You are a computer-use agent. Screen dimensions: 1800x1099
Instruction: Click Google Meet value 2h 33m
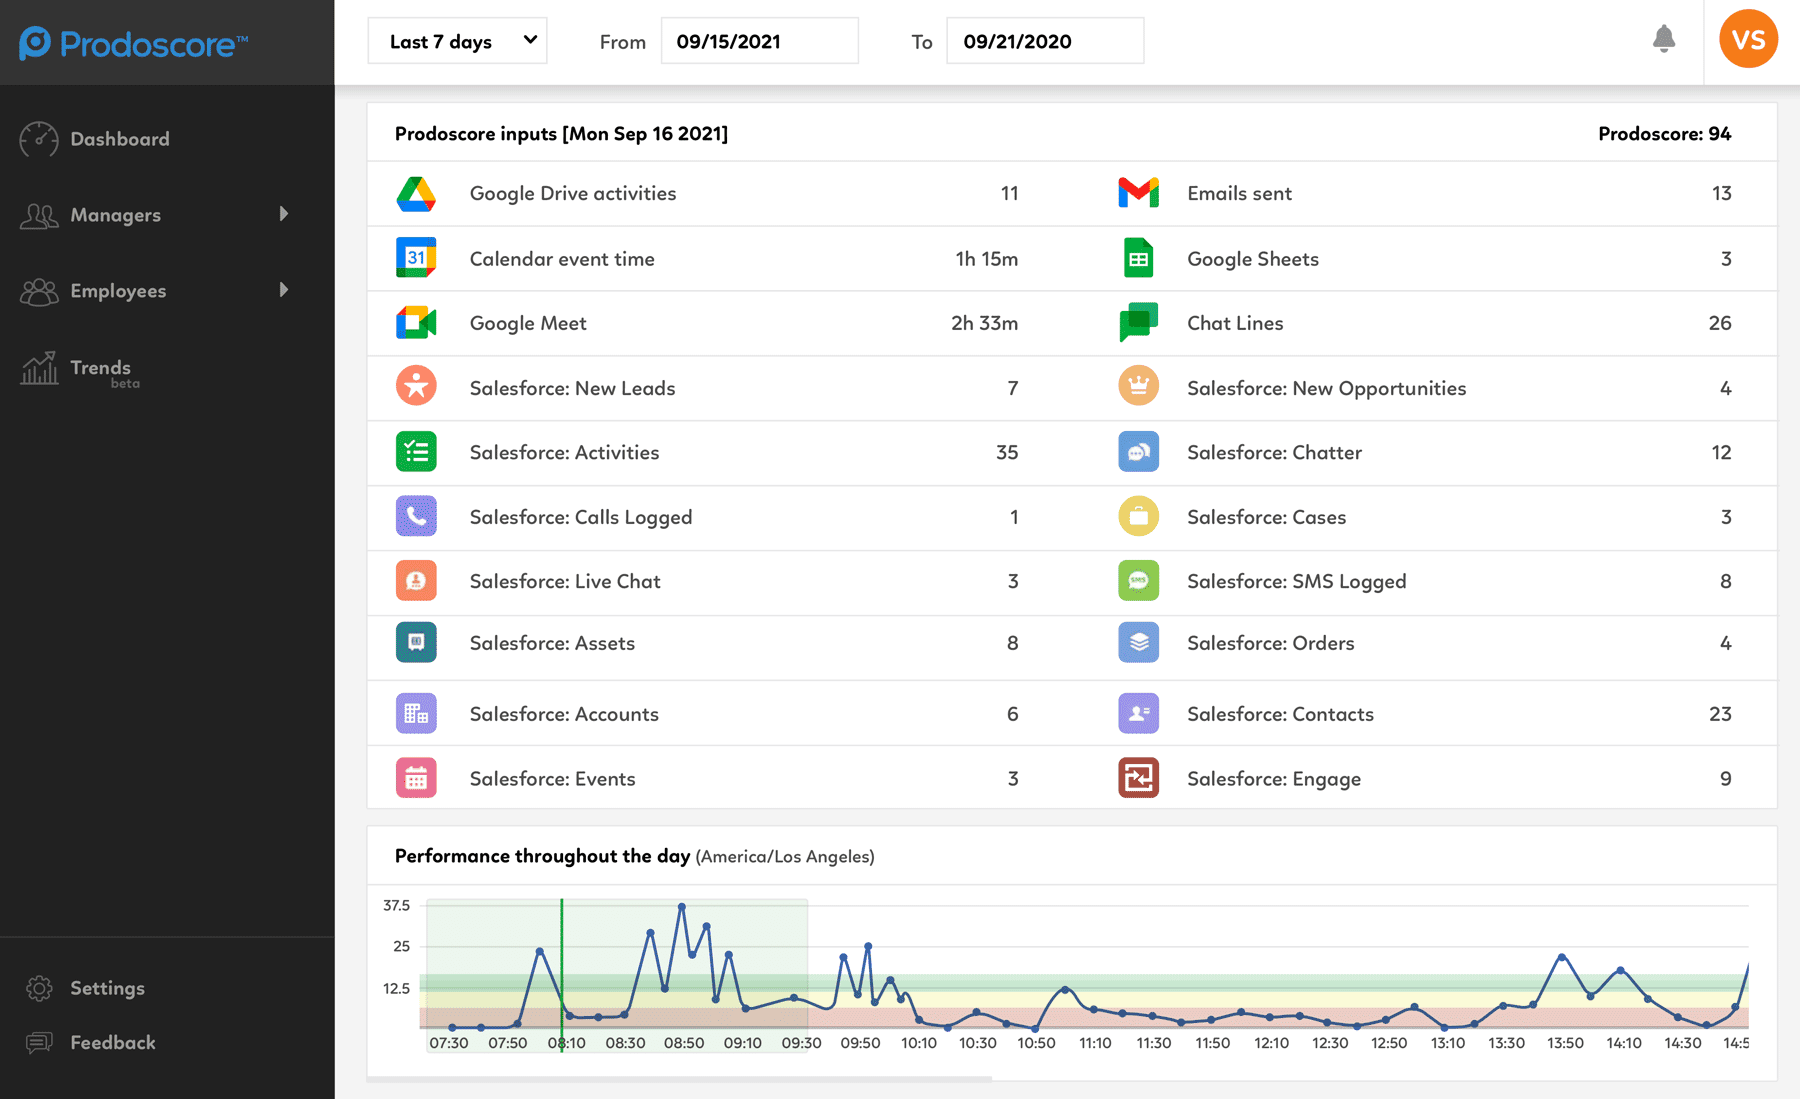tap(985, 323)
